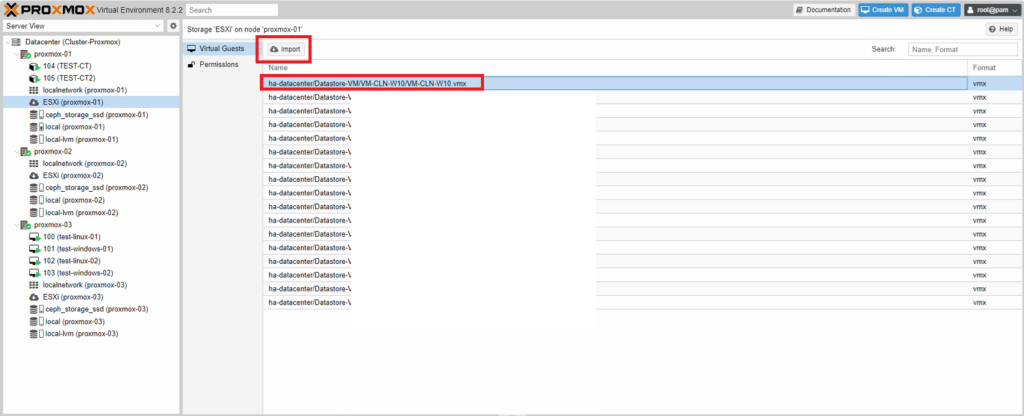This screenshot has width=1024, height=416.
Task: Click the 105 (TEST-CT2) container icon
Action: (x=35, y=78)
